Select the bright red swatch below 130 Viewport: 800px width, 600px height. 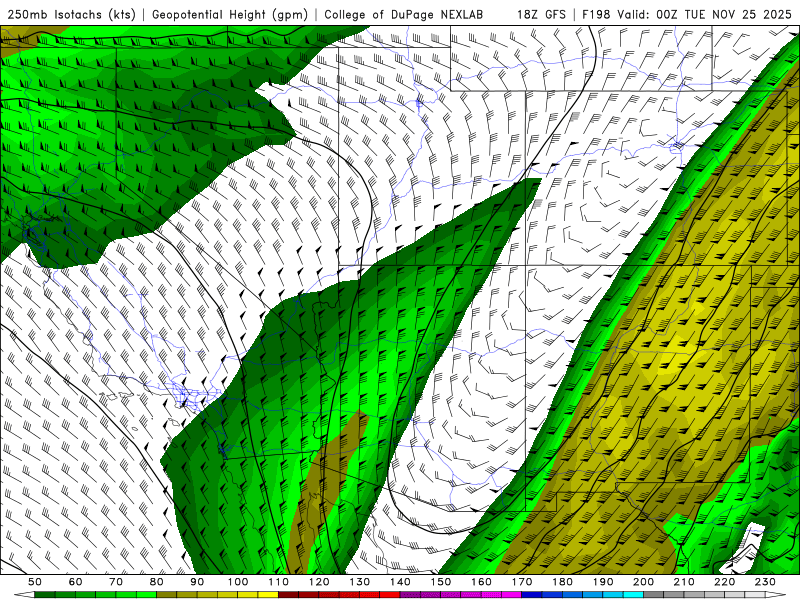pyautogui.click(x=369, y=594)
